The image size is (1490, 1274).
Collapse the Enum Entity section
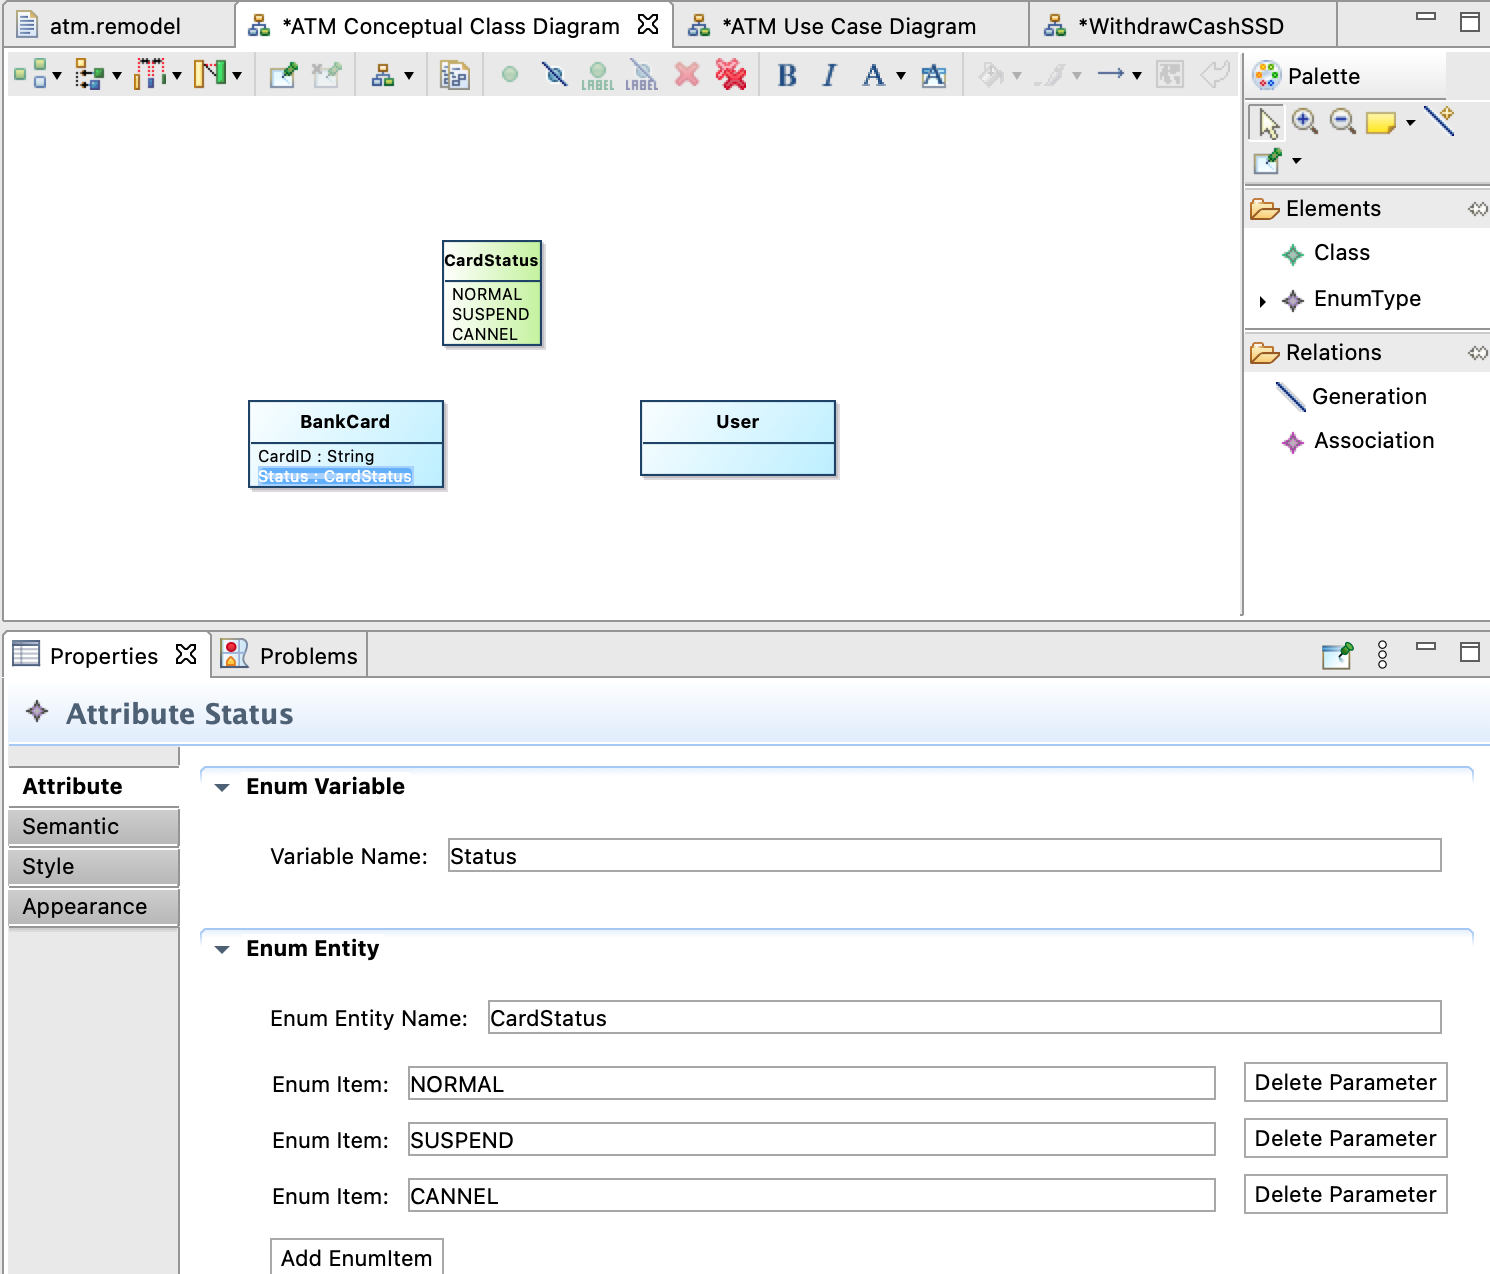point(222,950)
